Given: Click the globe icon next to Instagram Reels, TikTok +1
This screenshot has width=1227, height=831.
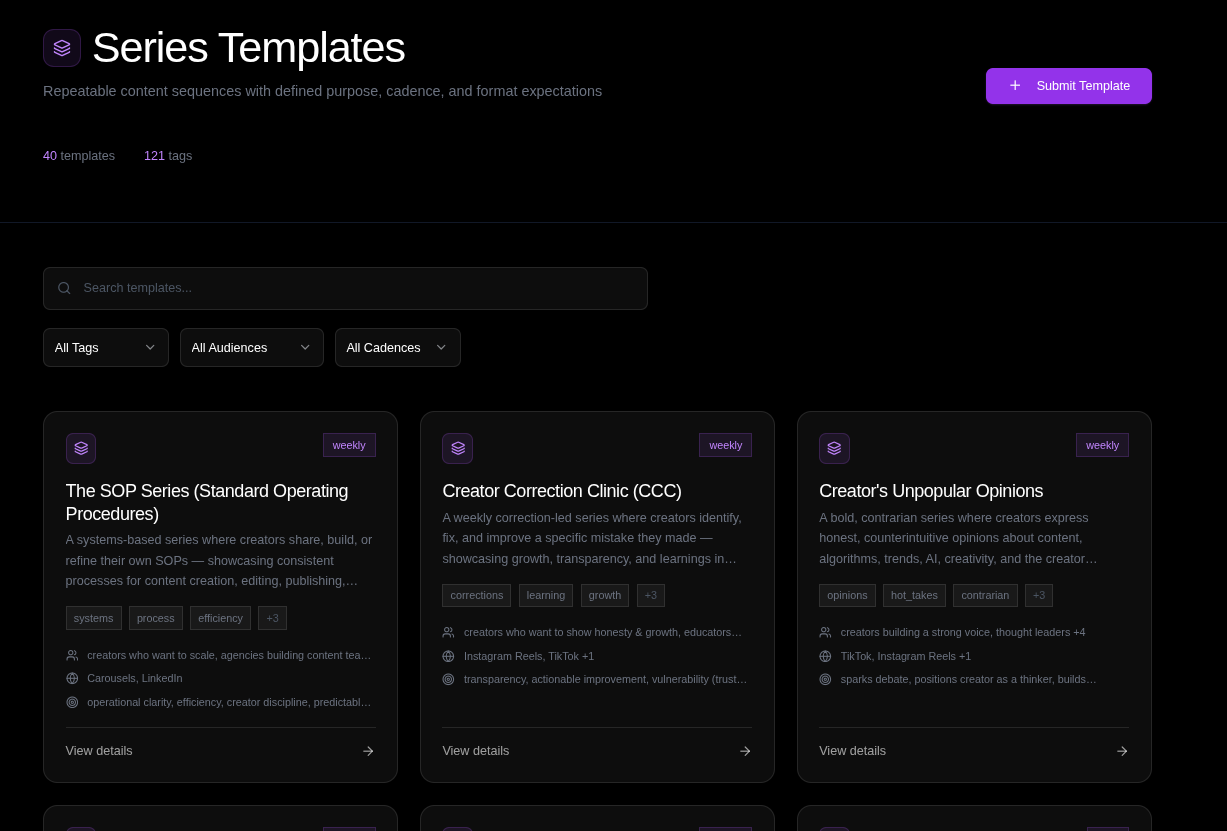Looking at the screenshot, I should click(x=448, y=656).
